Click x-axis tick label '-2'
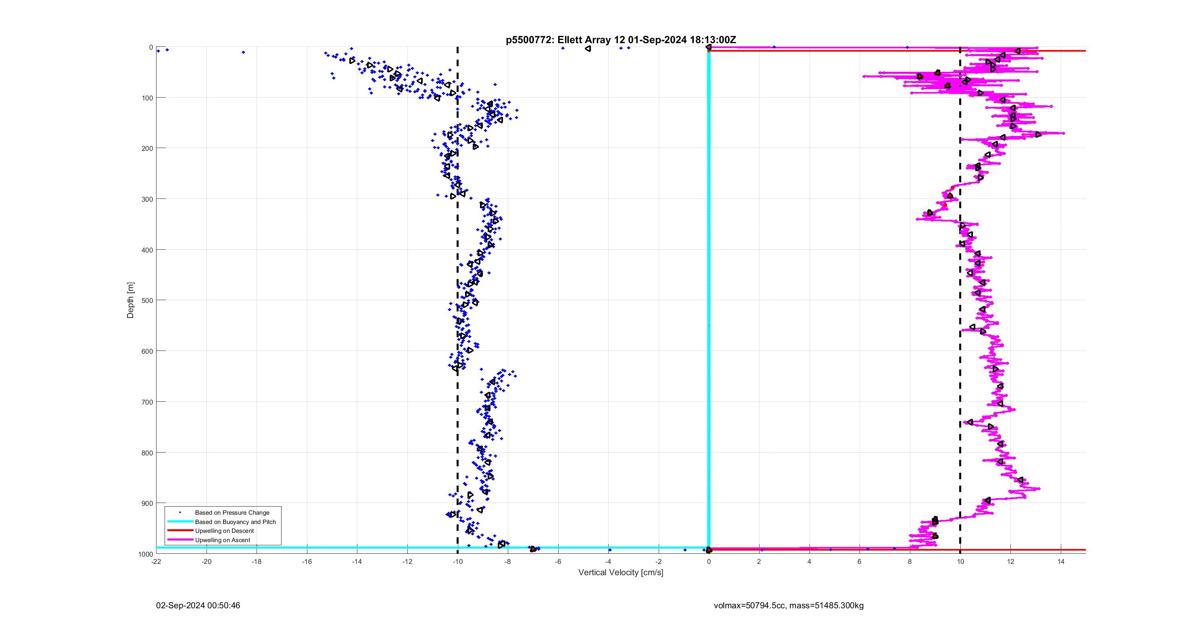The width and height of the screenshot is (1200, 622). (658, 561)
